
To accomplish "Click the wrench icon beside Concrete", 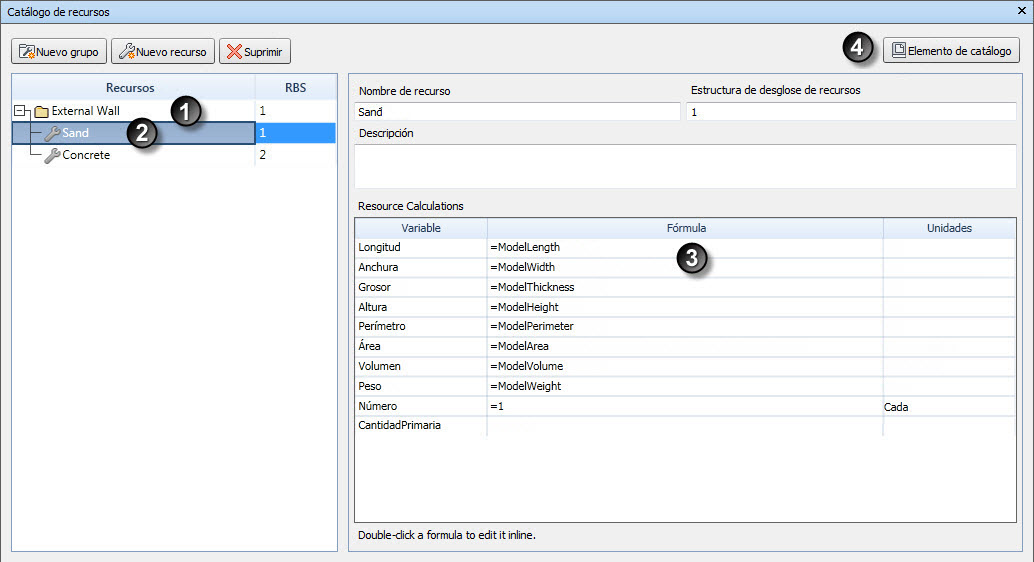I will pyautogui.click(x=52, y=156).
